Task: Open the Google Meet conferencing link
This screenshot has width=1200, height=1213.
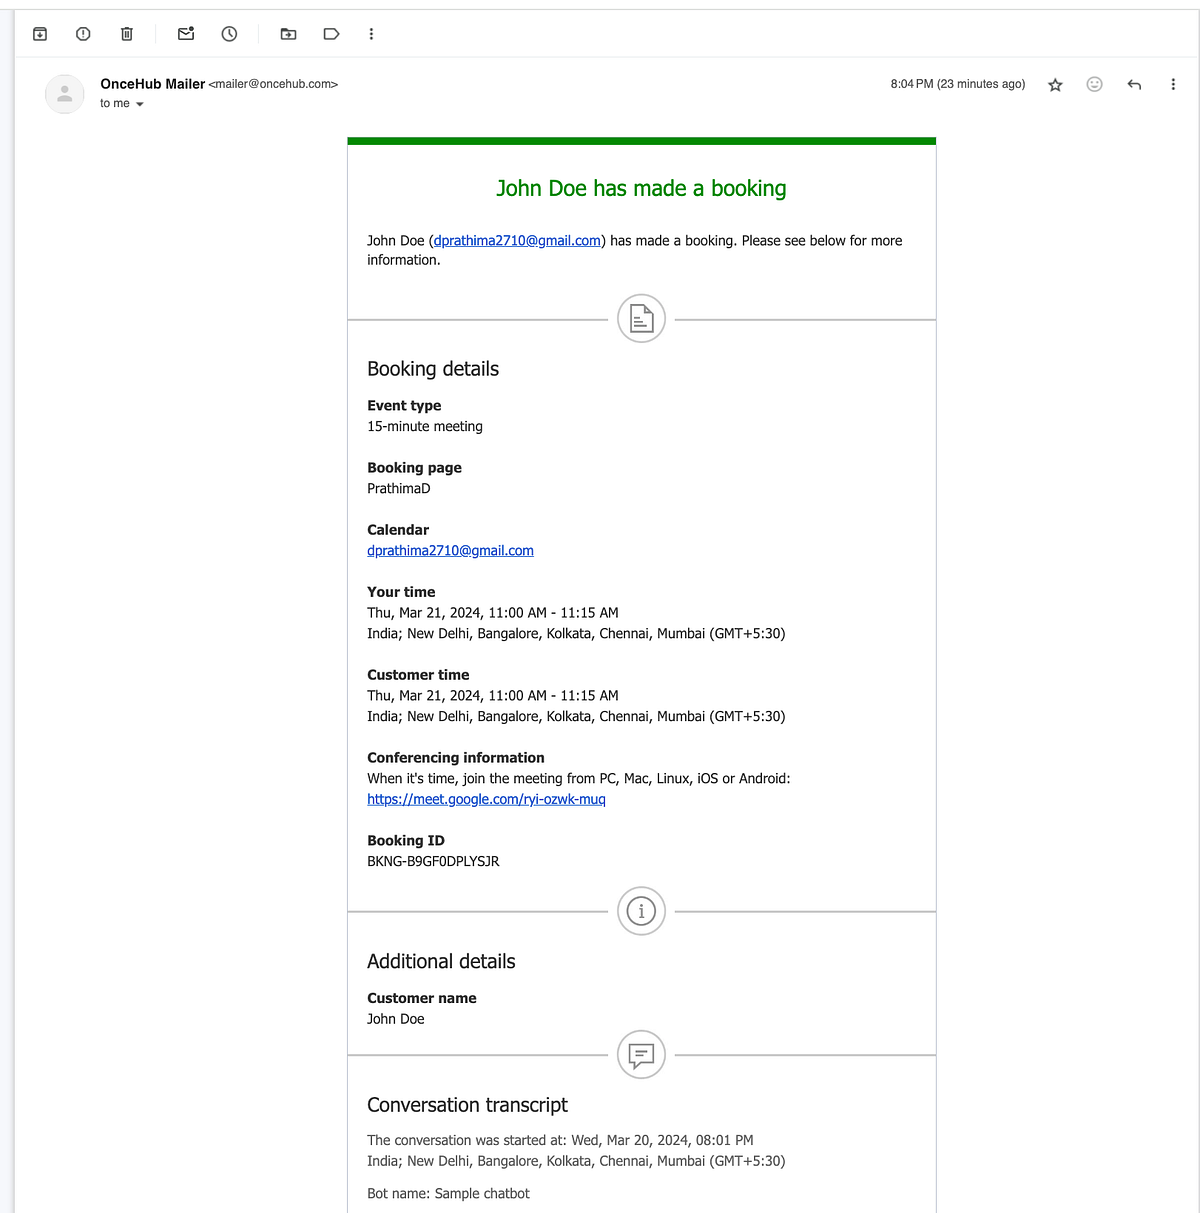Action: coord(486,799)
